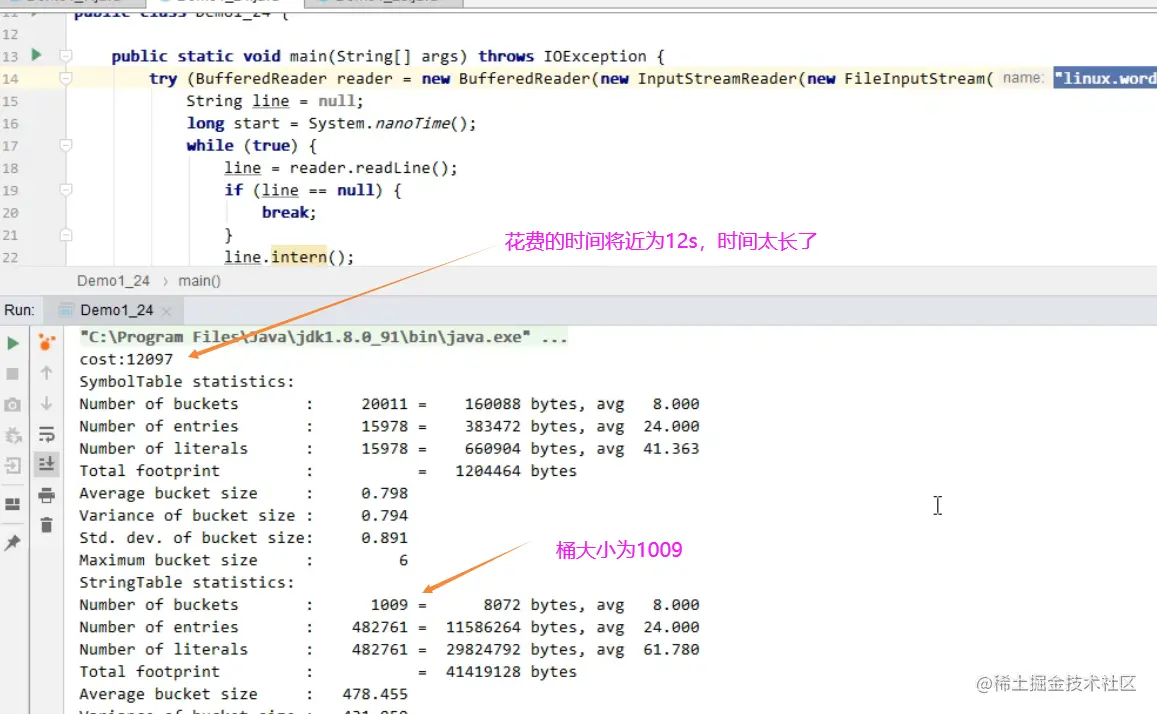The width and height of the screenshot is (1157, 714).
Task: Click the "linux.word" string literal
Action: 1105,78
